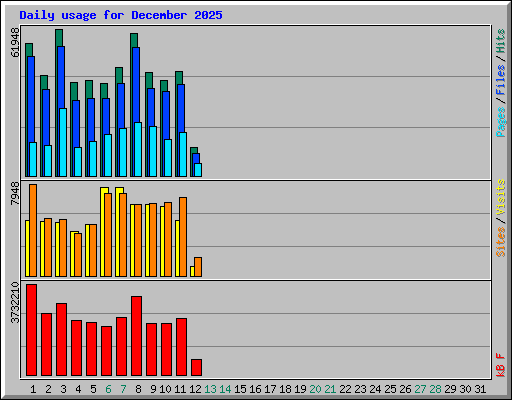Click day label 29 on the axis
Viewport: 512px width, 400px height.
[450, 389]
